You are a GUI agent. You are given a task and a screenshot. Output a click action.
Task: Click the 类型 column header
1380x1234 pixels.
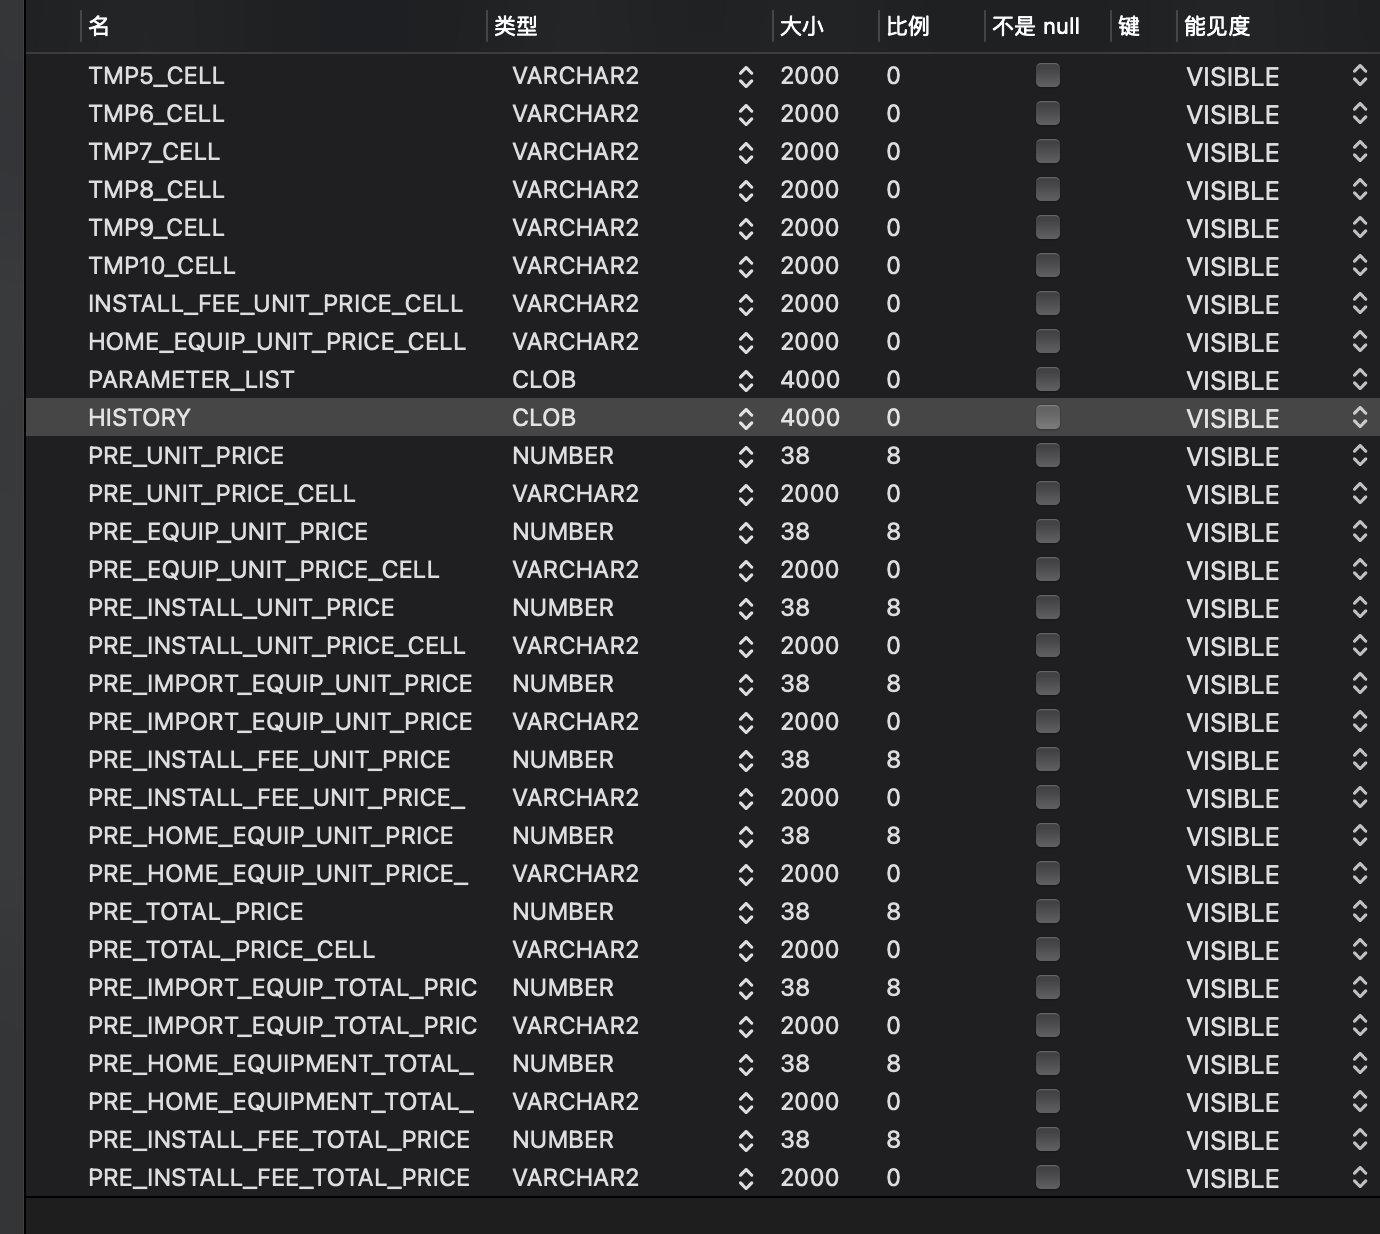tap(516, 26)
